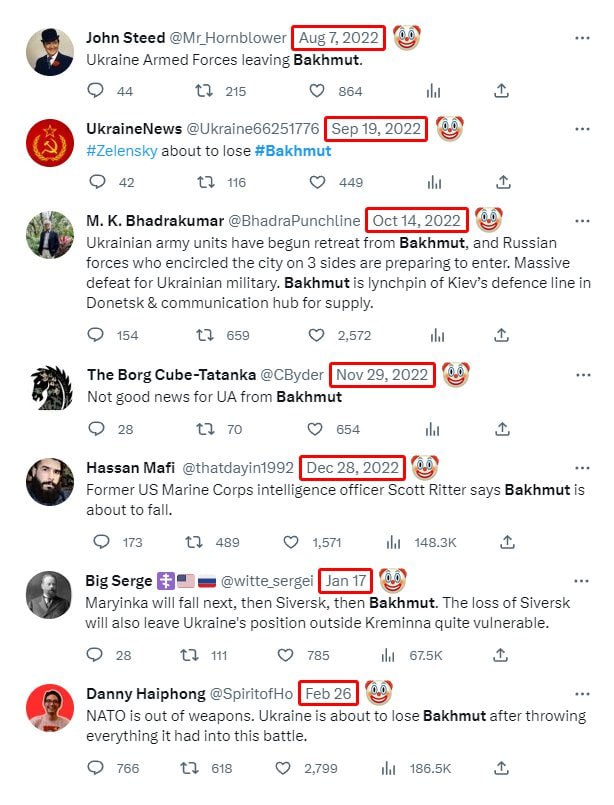The image size is (614, 805).
Task: Share John Steed's tweet
Action: click(x=503, y=91)
